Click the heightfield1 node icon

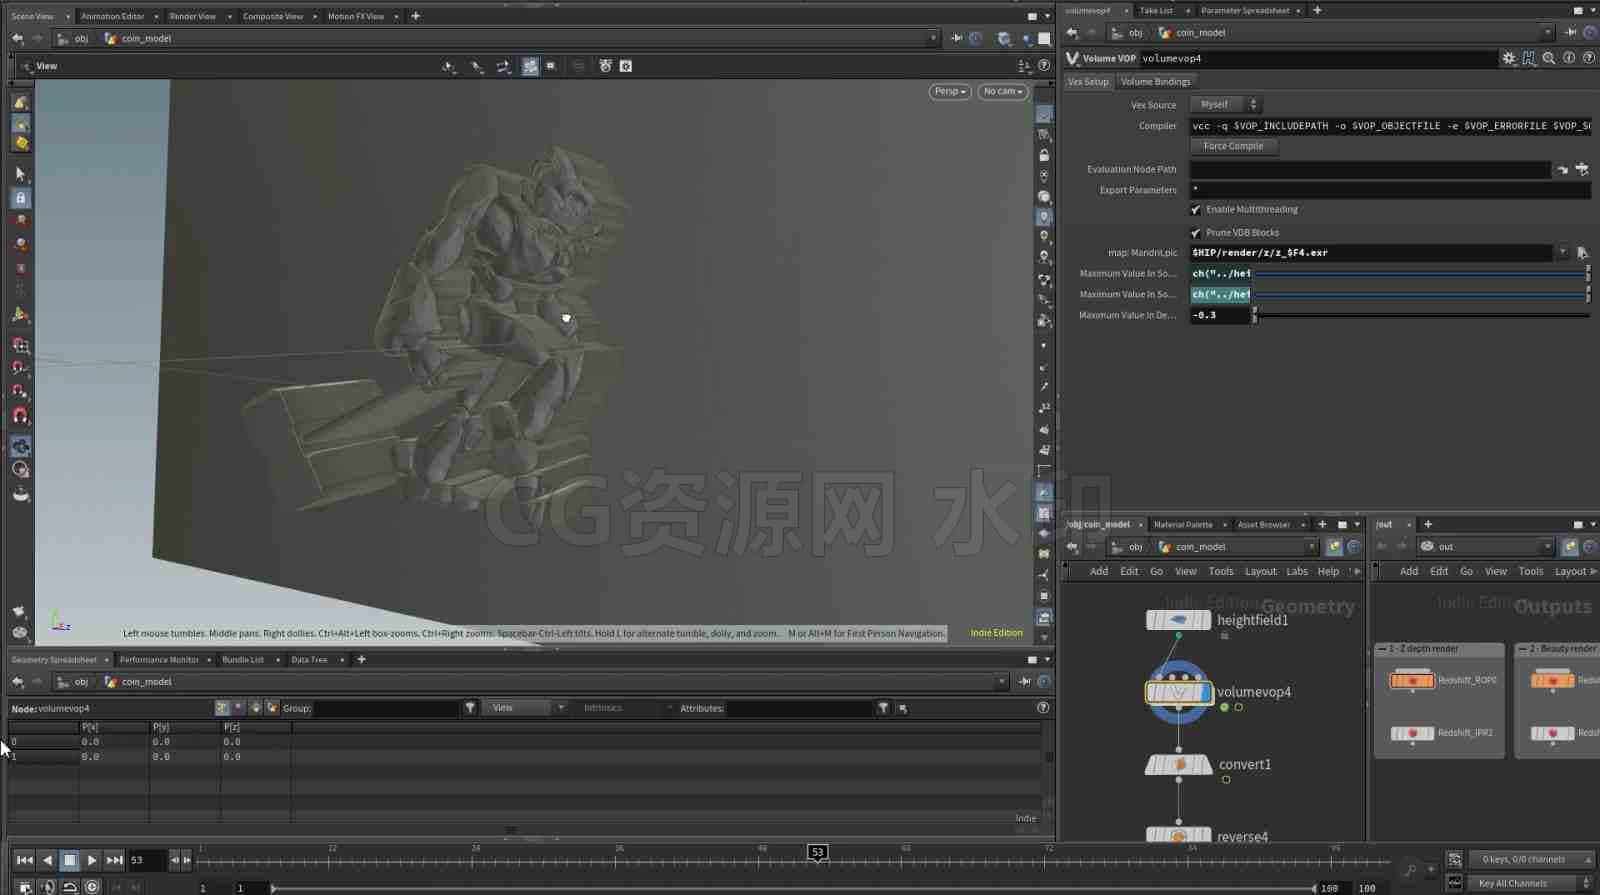1179,620
